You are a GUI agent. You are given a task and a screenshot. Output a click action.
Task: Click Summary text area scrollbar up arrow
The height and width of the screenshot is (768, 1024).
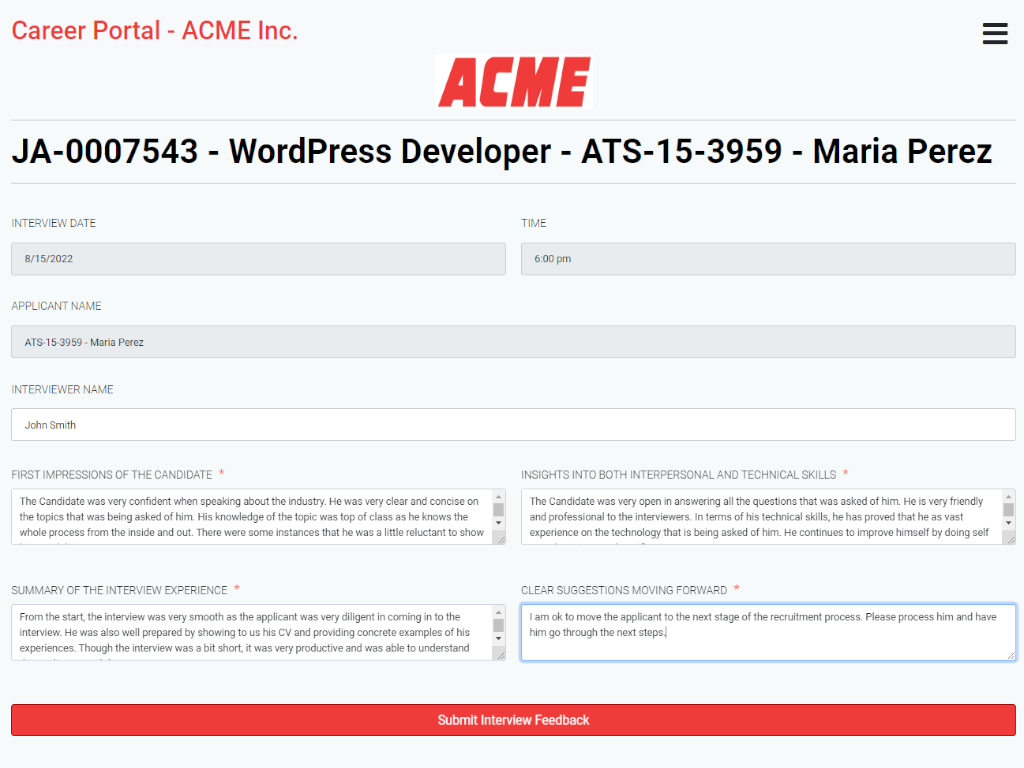click(498, 613)
